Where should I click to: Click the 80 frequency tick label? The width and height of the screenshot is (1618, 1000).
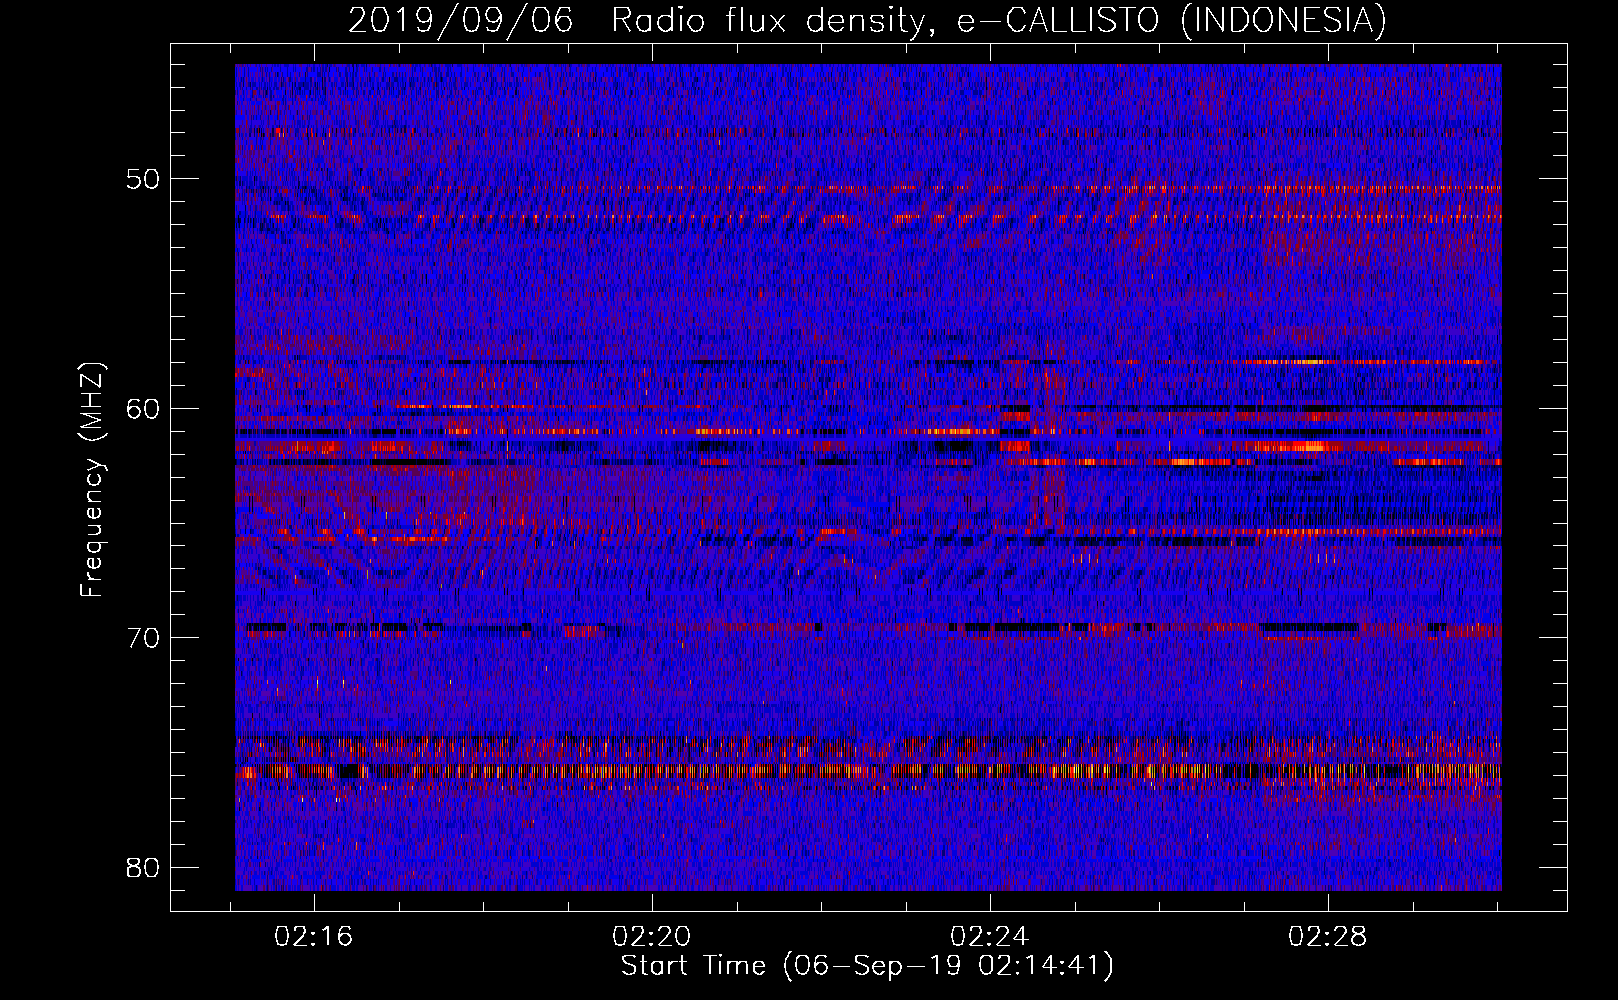point(143,867)
